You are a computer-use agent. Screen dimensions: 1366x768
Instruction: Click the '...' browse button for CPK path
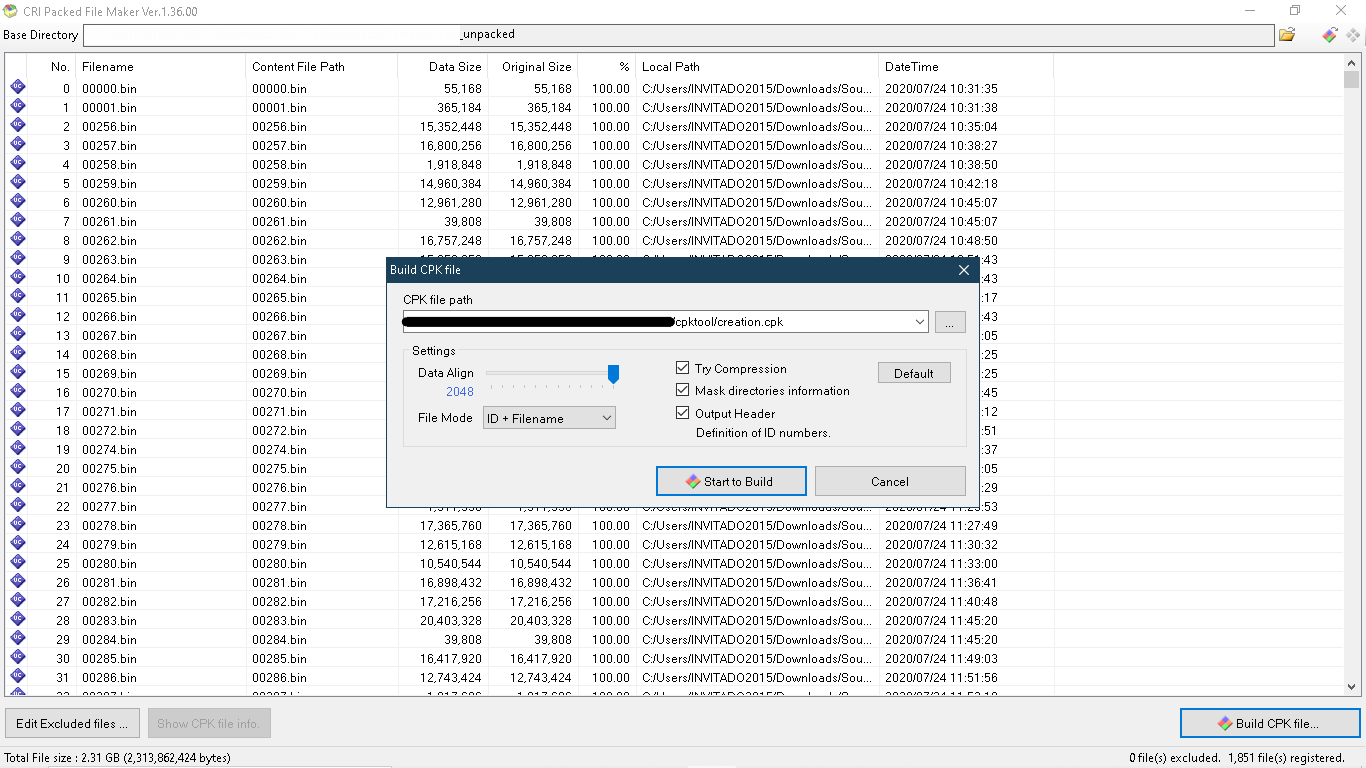pyautogui.click(x=950, y=322)
